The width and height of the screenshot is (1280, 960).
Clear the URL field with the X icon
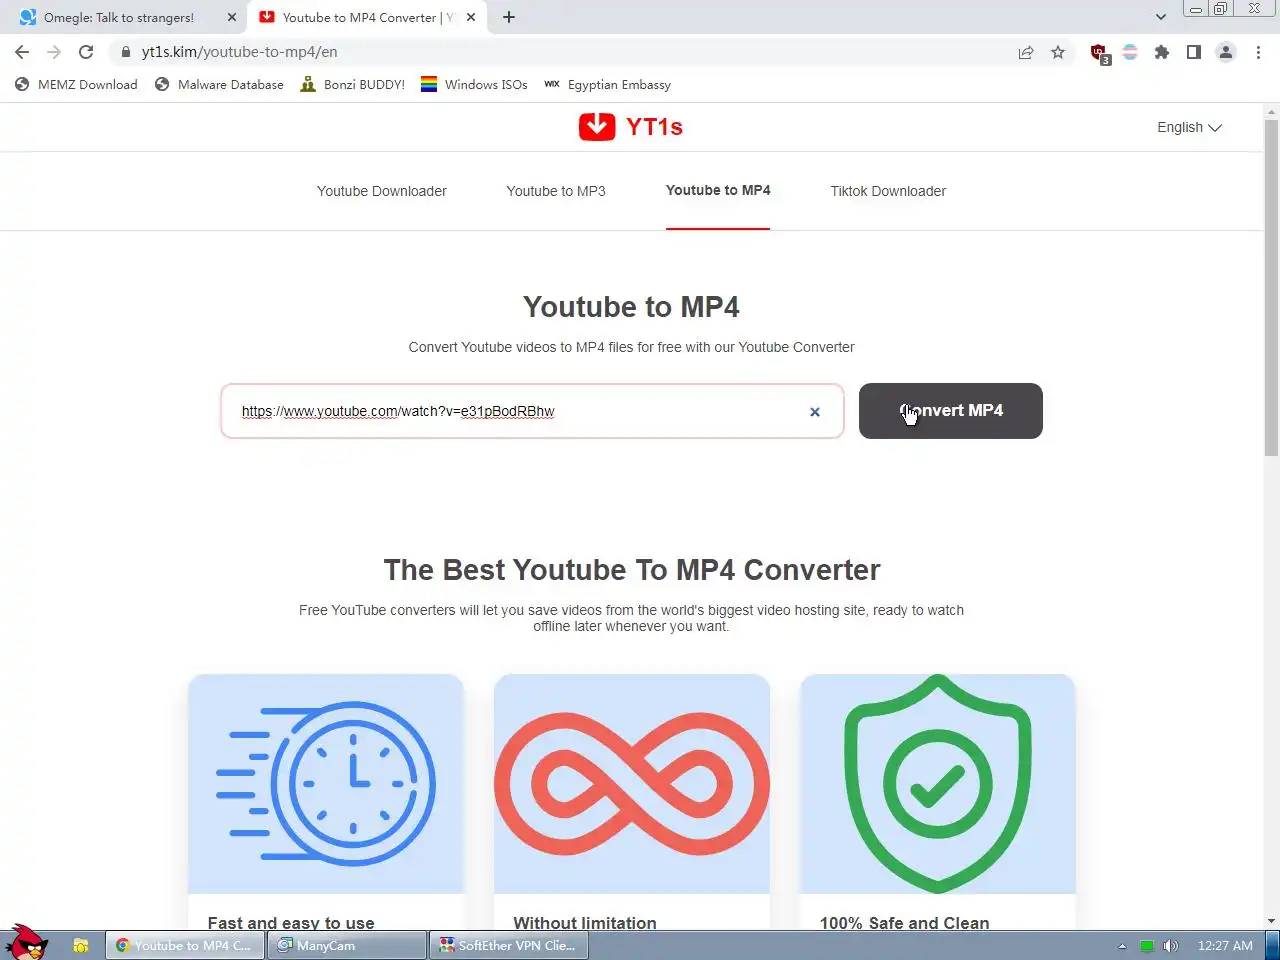coord(815,412)
